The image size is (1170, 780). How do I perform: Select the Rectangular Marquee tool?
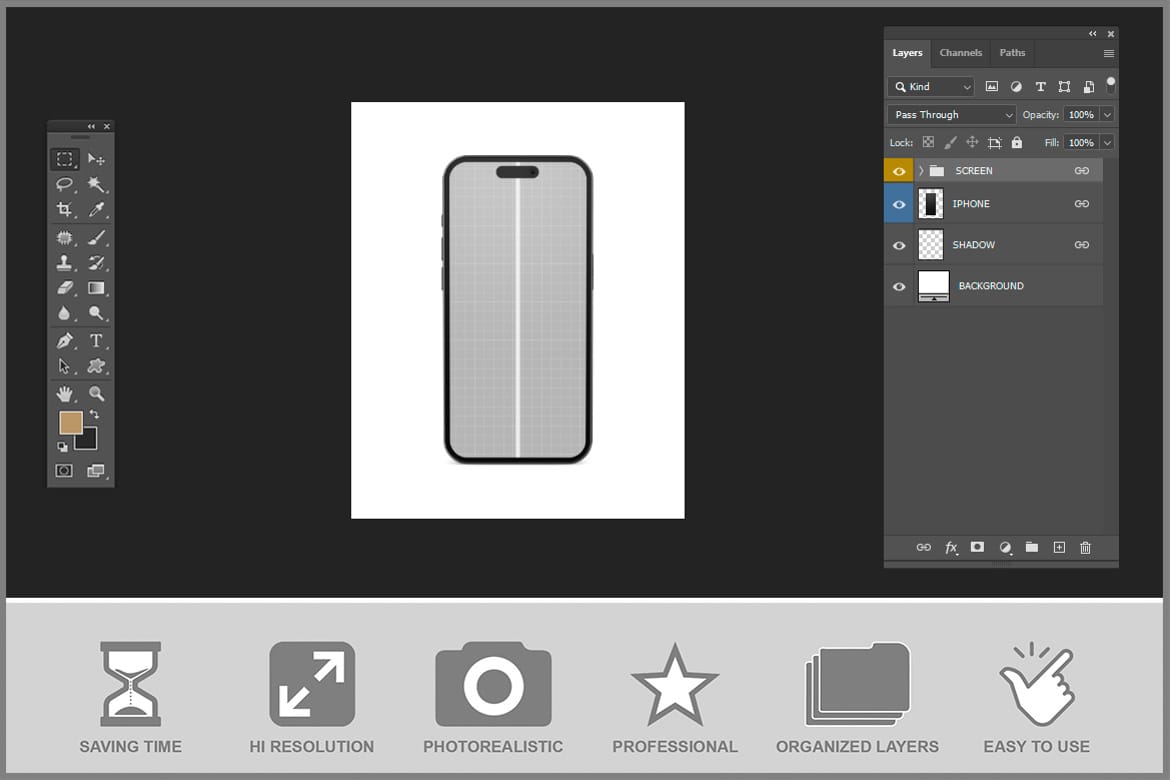coord(65,159)
